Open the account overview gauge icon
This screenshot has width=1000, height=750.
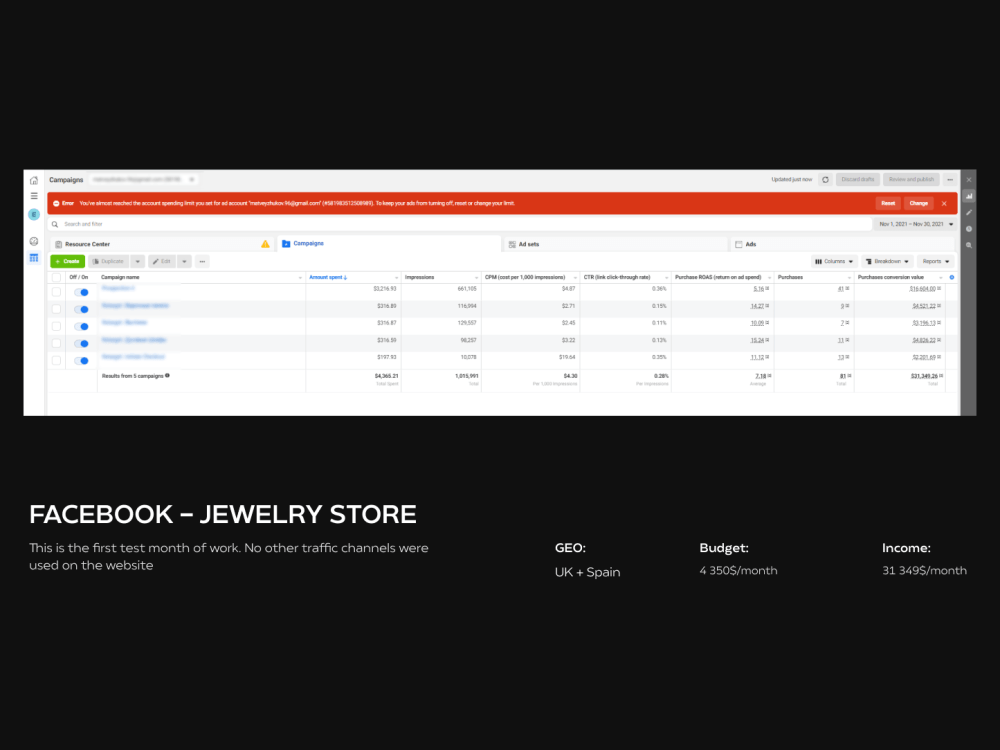pos(34,241)
